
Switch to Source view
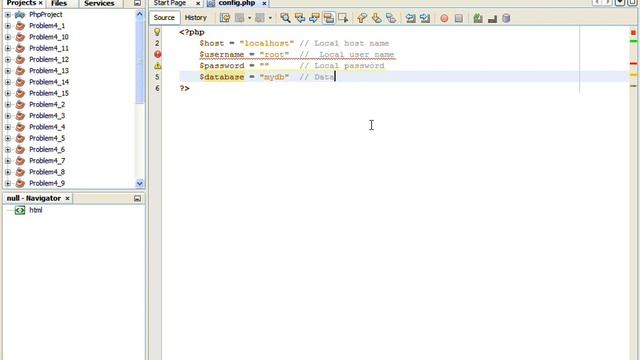164,18
